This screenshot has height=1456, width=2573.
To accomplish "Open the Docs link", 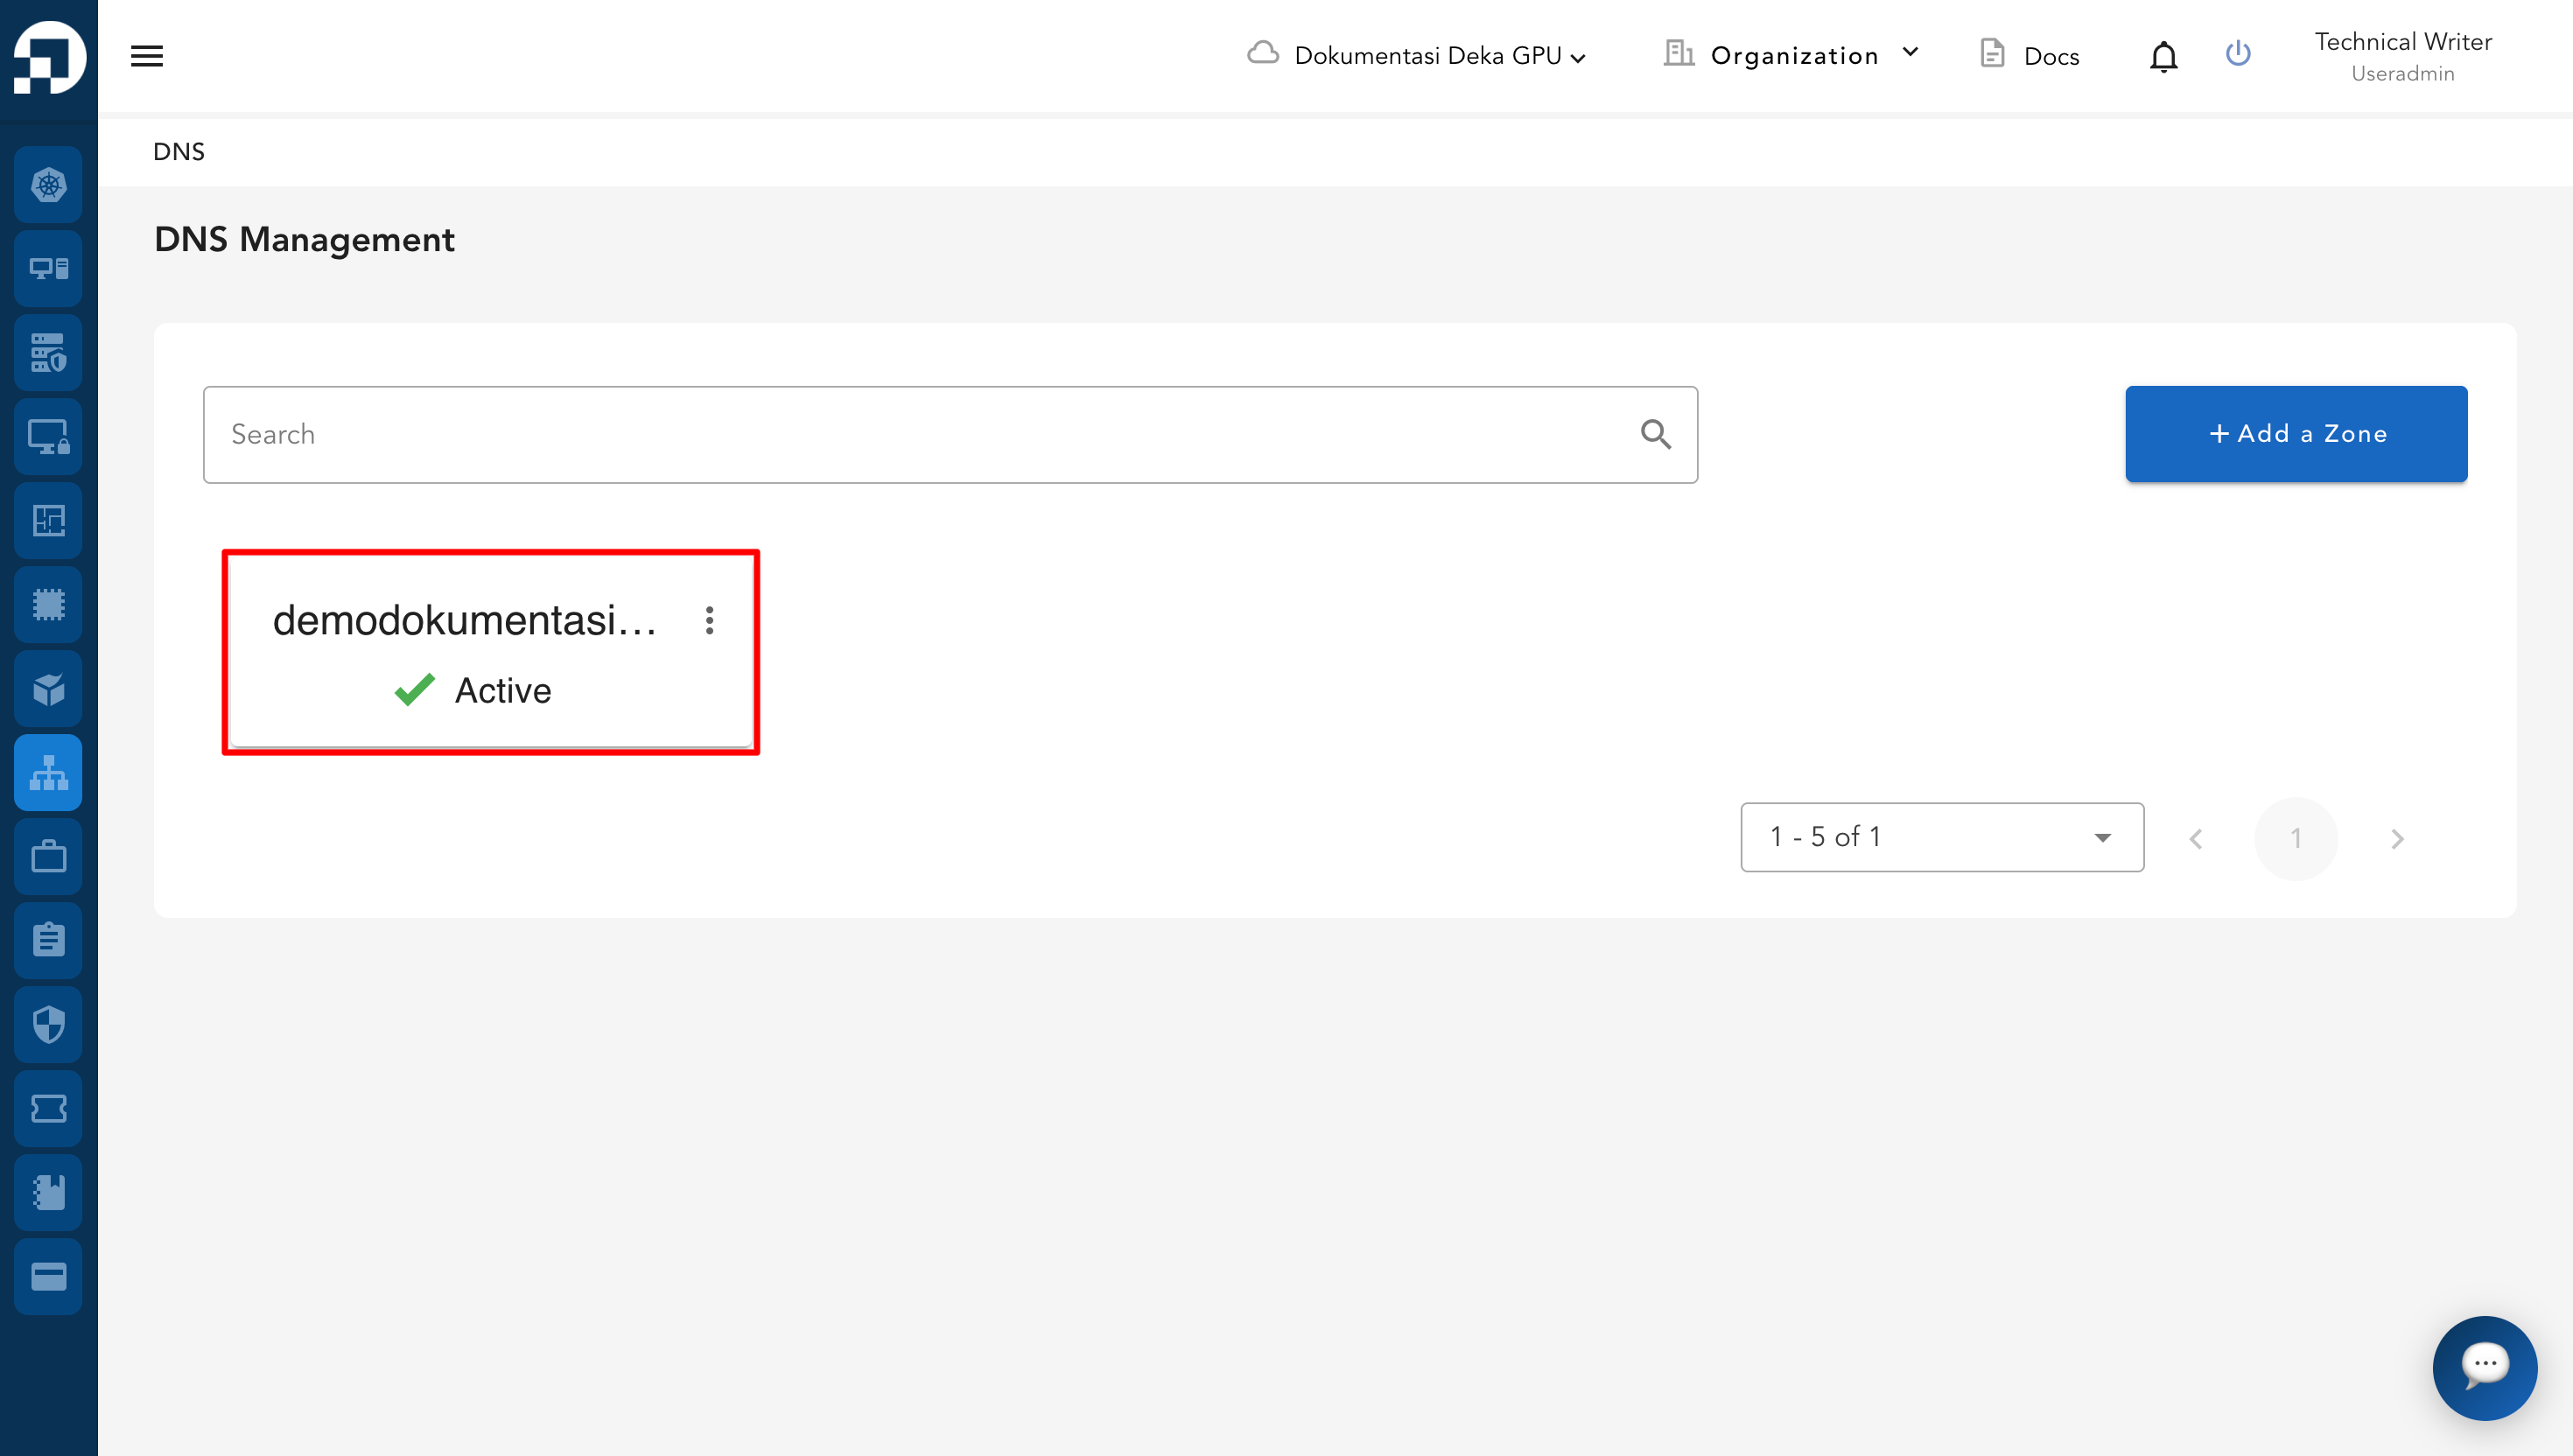I will pos(2030,56).
